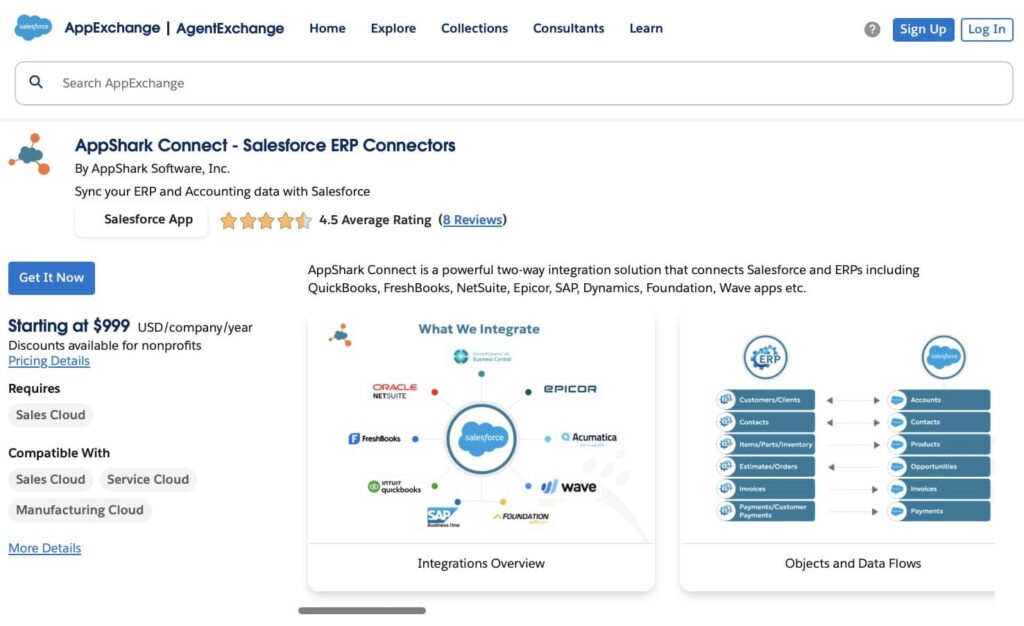The image size is (1024, 626).
Task: Open the Explore page
Action: coord(392,28)
